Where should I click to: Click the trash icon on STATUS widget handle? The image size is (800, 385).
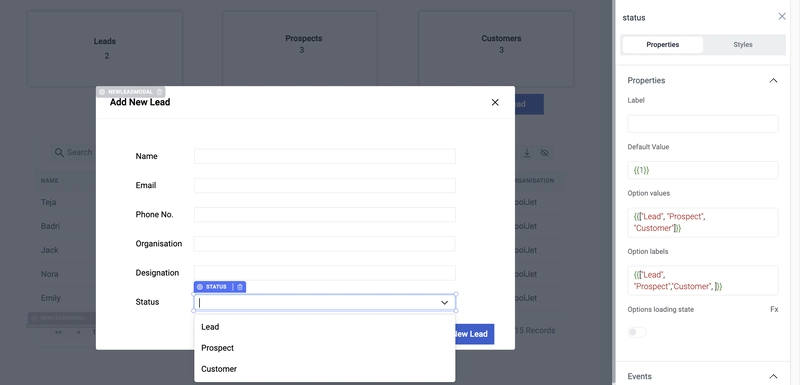point(240,287)
